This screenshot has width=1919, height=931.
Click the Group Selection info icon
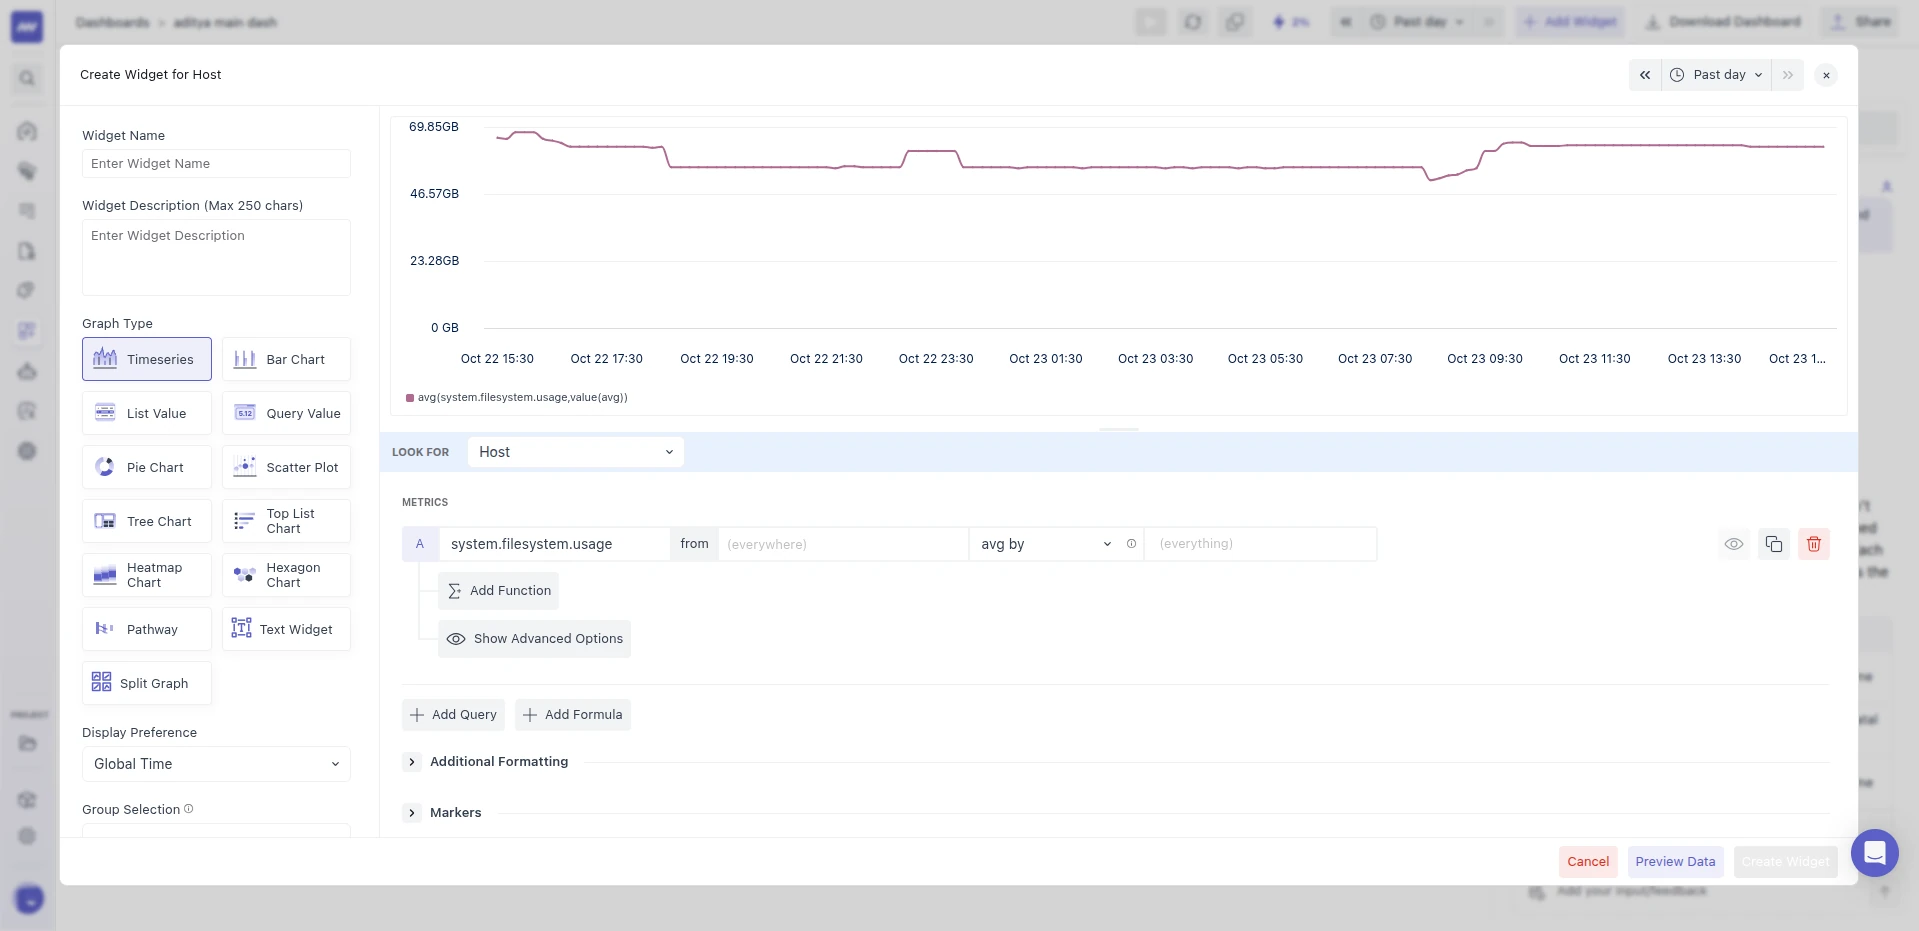[x=189, y=809]
